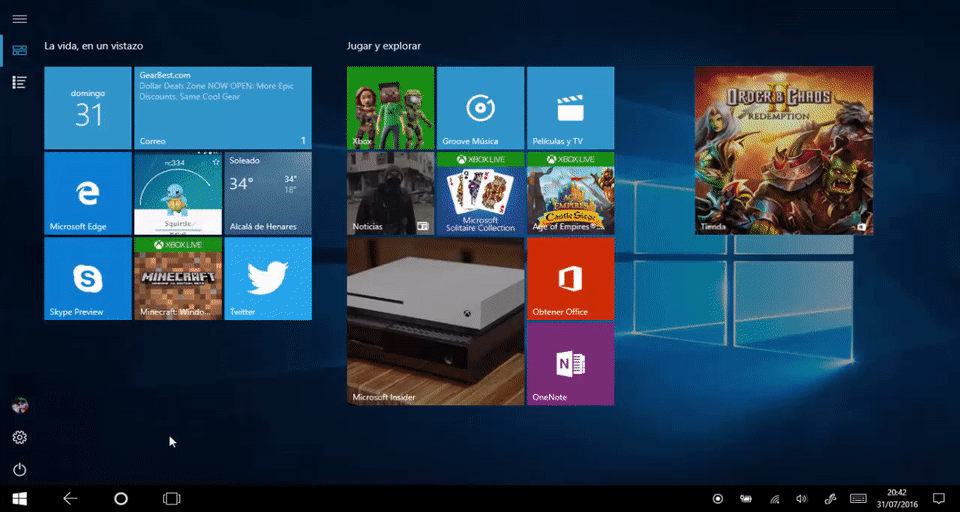Screen dimensions: 960x512
Task: Open the Correo mail tile
Action: pos(222,108)
